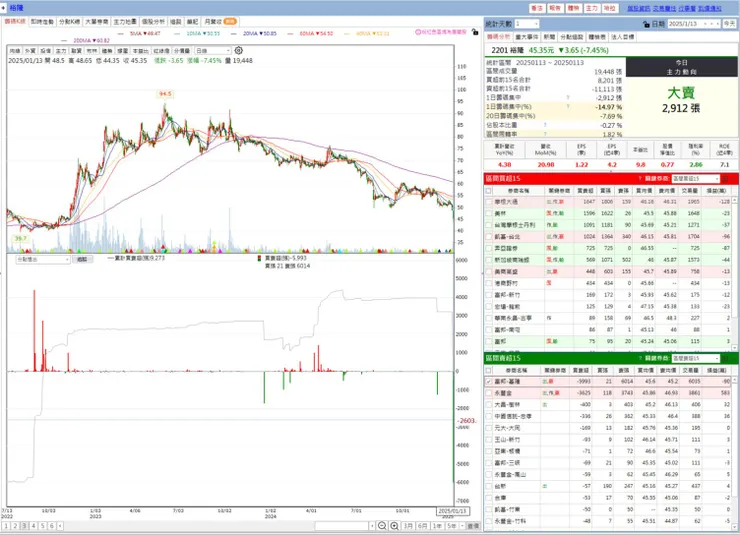The height and width of the screenshot is (535, 740).
Task: Check the 摩根大通 broker checkbox
Action: (489, 202)
